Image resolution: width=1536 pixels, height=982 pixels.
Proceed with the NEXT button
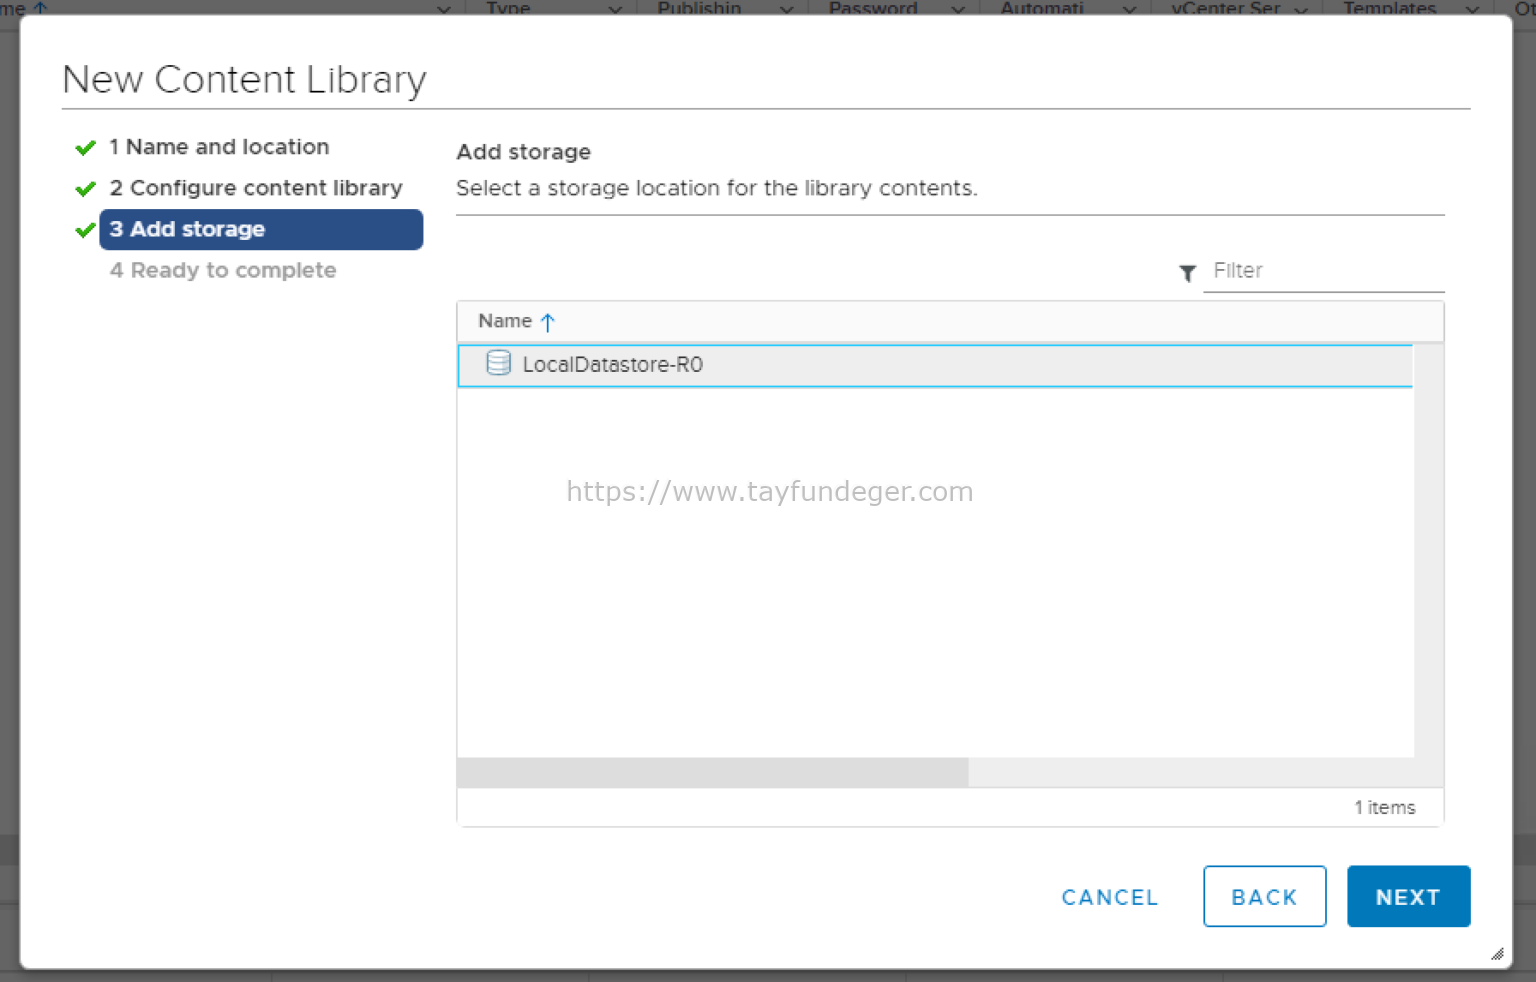click(x=1407, y=897)
